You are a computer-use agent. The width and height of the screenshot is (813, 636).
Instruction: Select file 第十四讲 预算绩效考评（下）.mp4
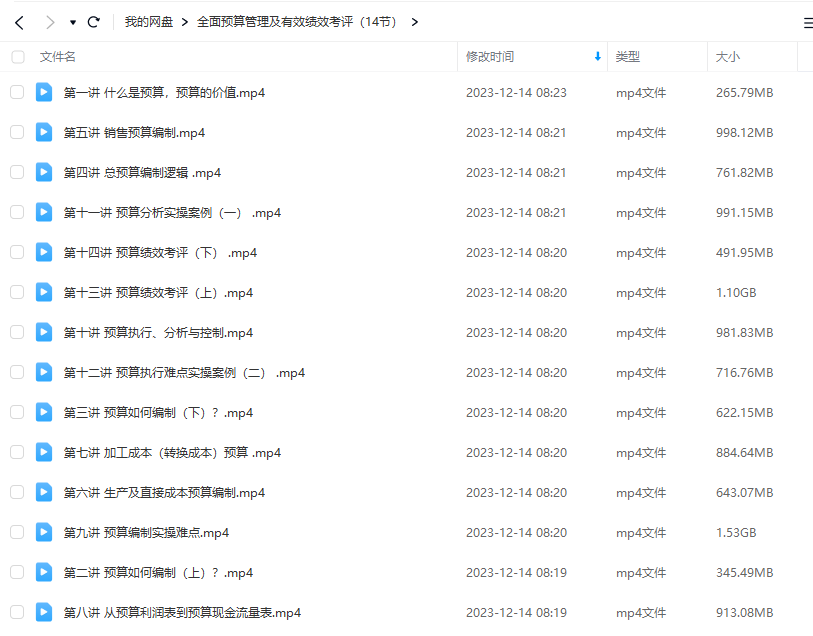[x=160, y=253]
